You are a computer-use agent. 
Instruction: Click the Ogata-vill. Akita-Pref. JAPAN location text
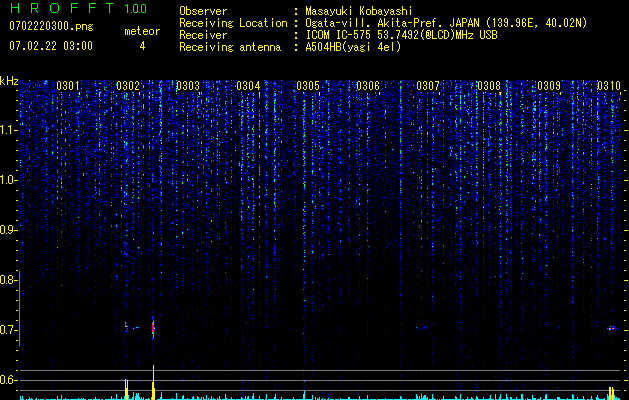446,23
